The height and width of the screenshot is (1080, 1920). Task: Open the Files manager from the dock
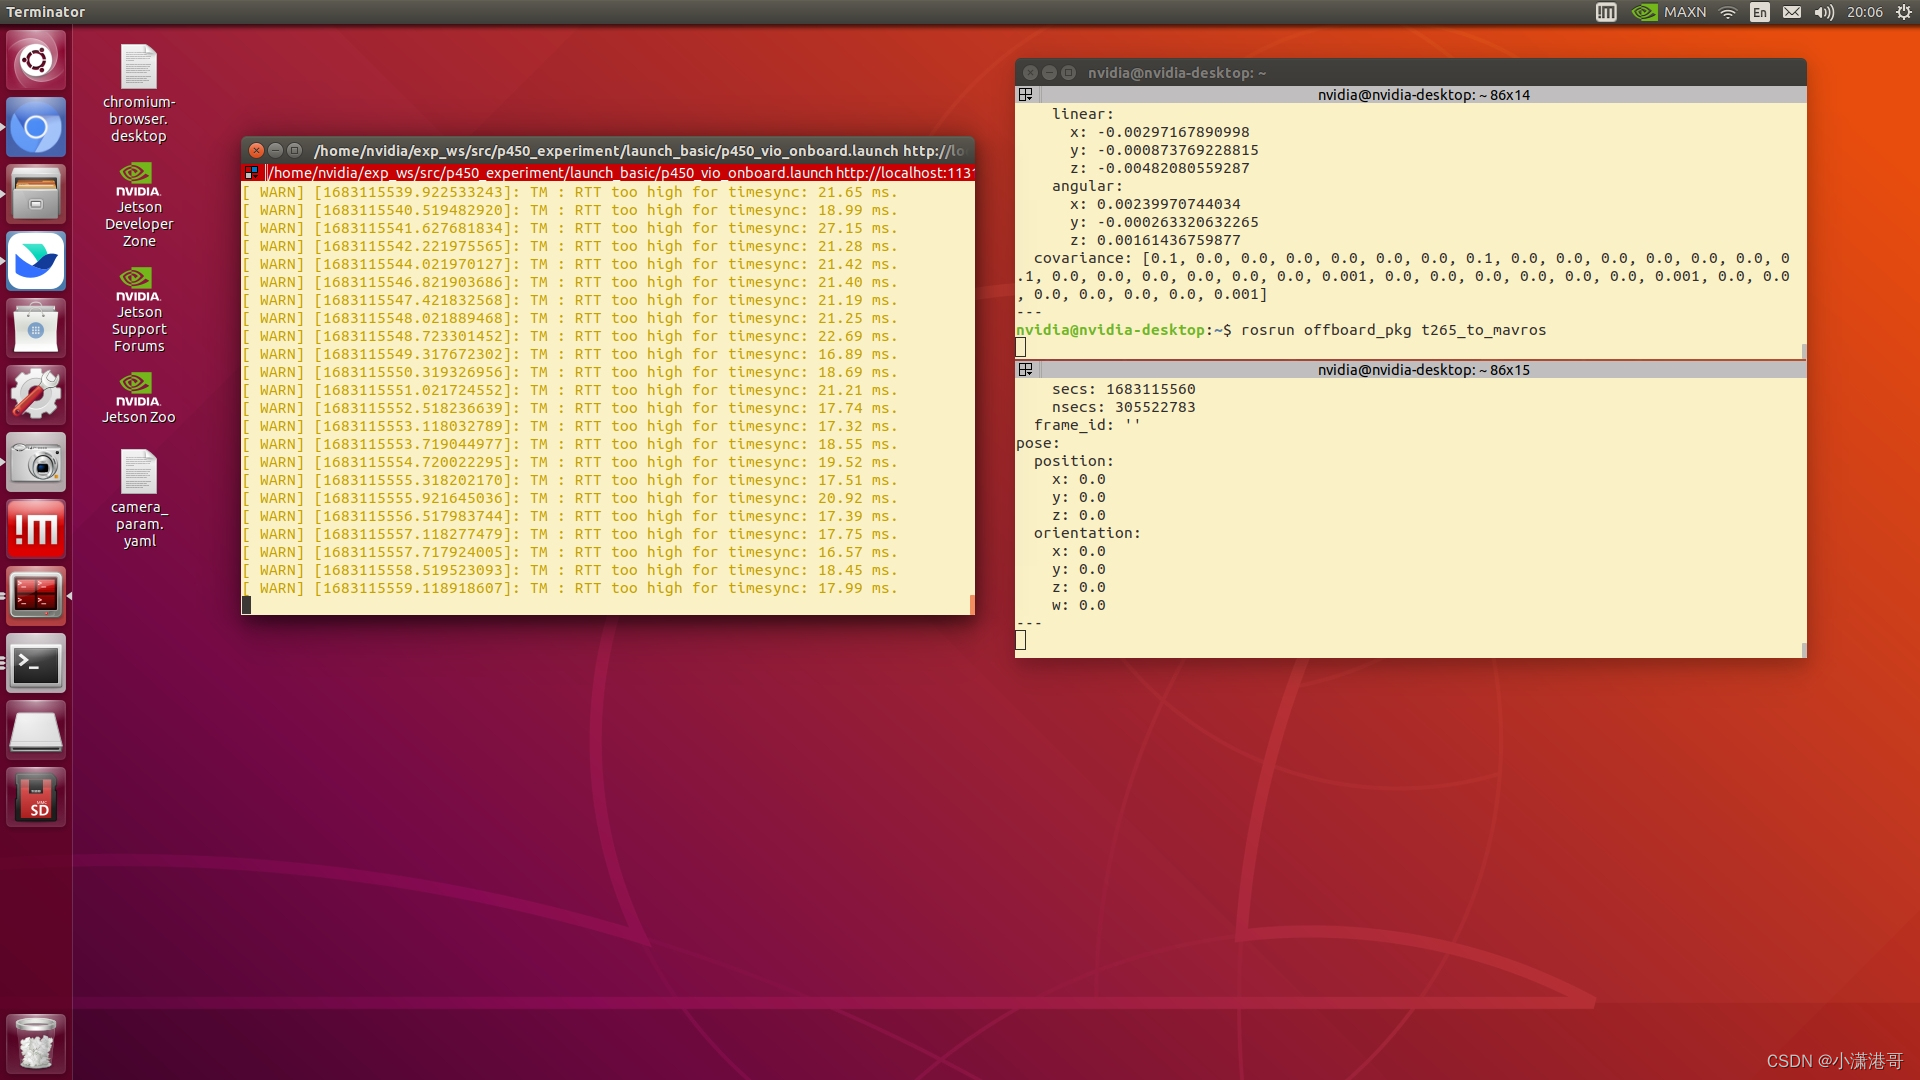click(x=36, y=194)
